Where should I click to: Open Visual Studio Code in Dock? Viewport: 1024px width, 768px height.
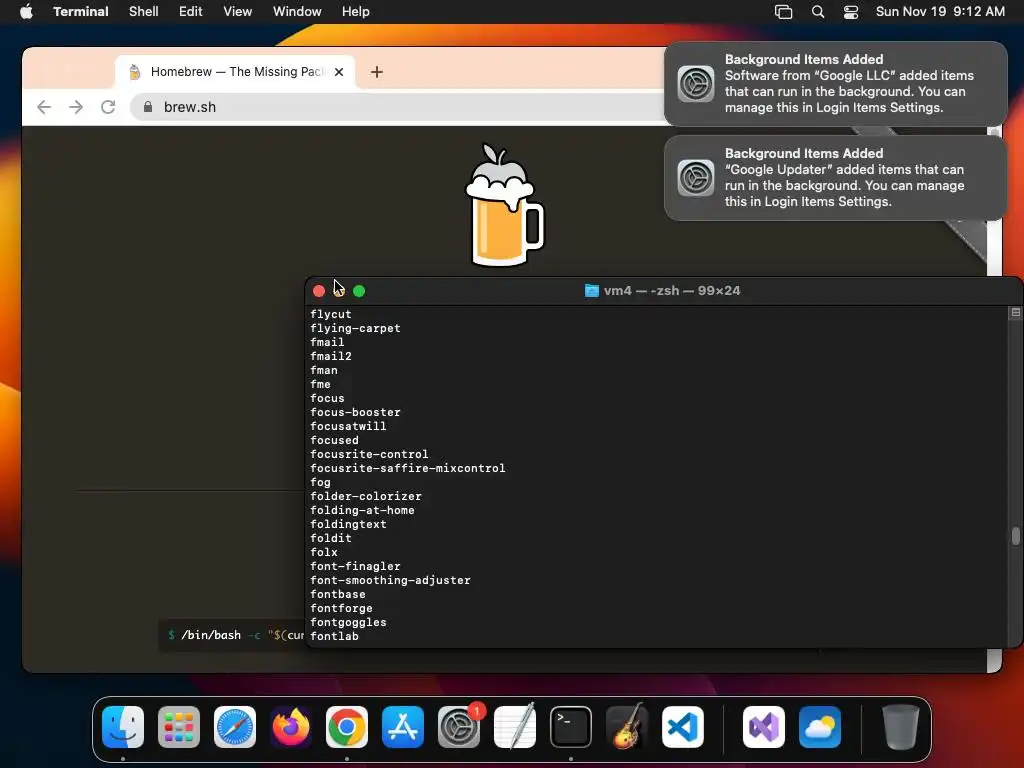click(683, 727)
